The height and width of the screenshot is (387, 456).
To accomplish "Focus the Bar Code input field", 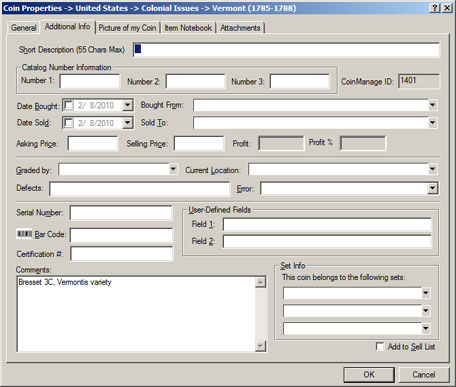I will 121,235.
